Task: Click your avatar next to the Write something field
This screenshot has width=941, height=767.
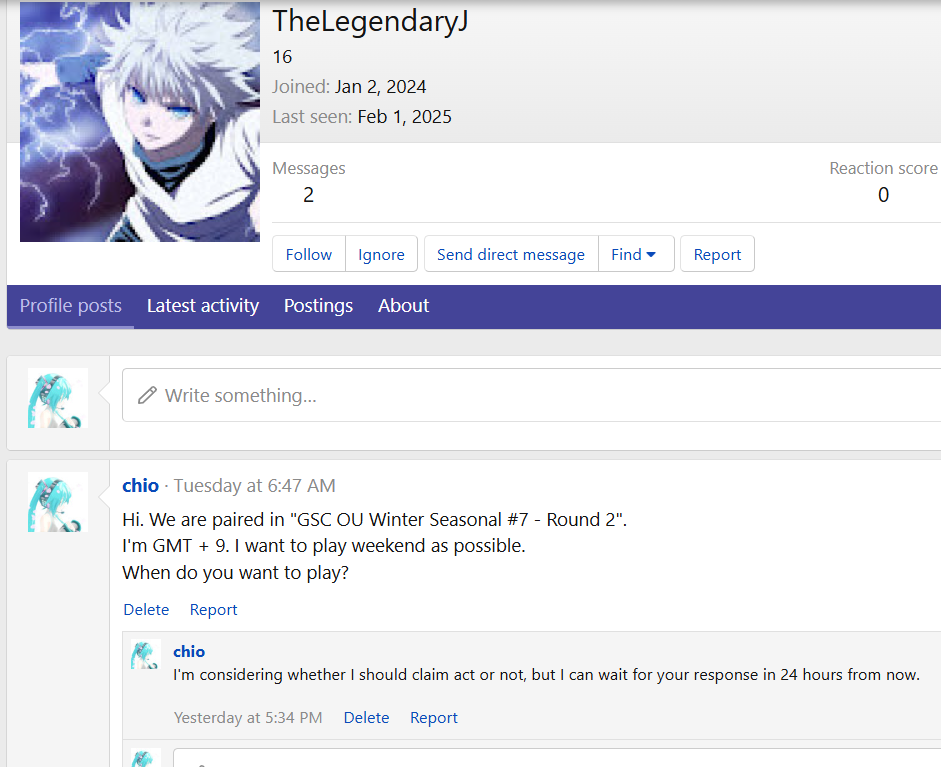Action: [x=58, y=398]
